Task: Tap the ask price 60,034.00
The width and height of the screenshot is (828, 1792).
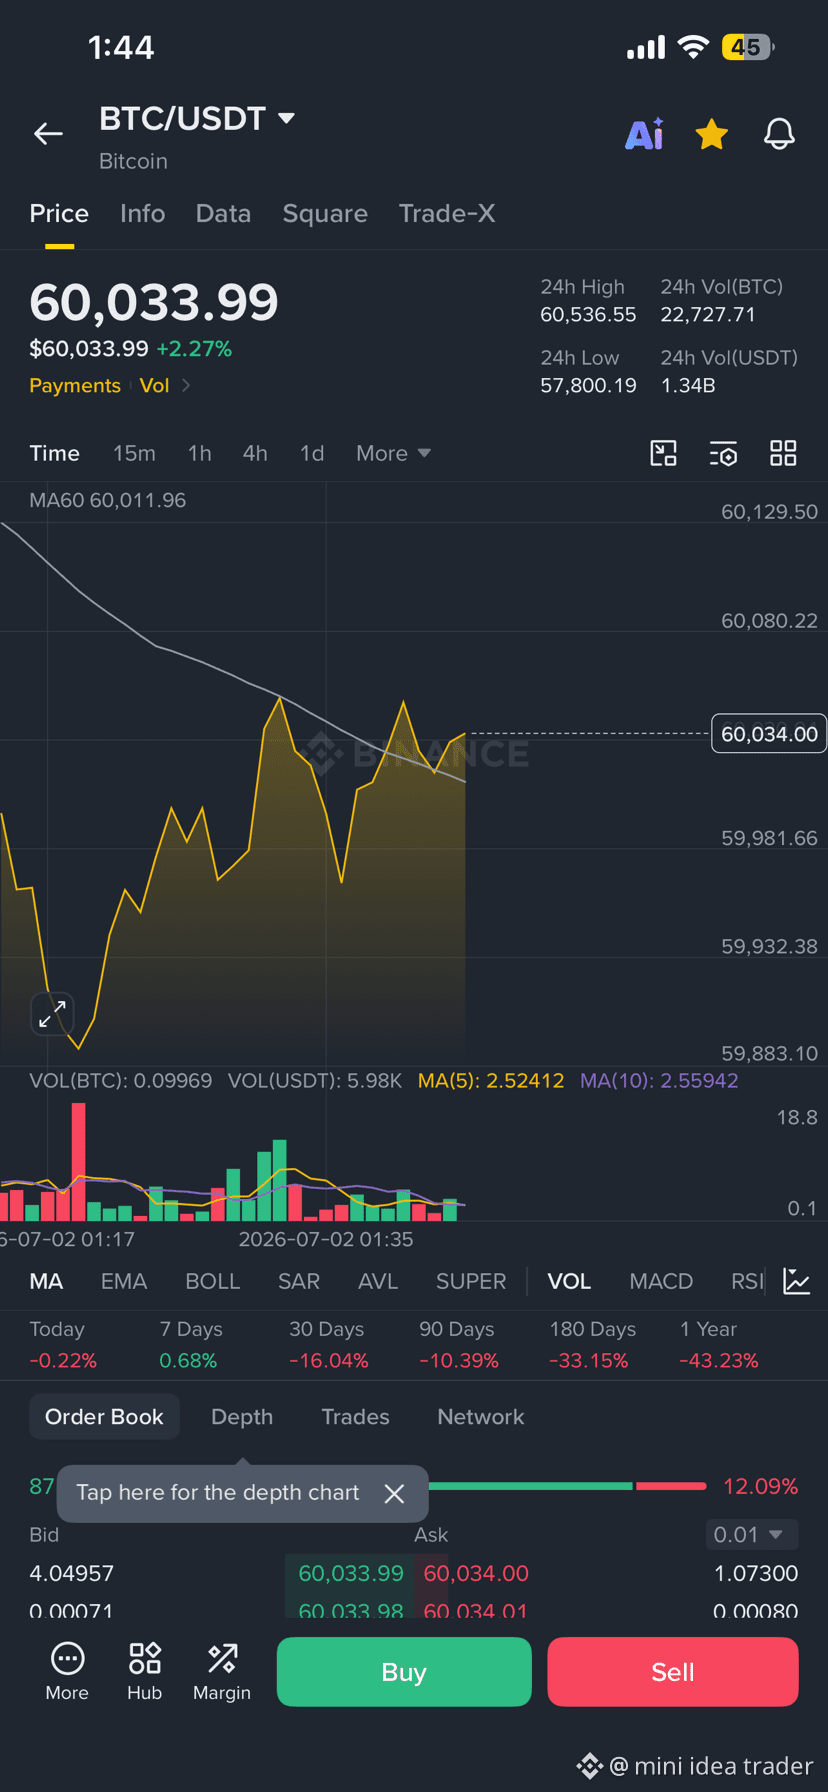Action: pyautogui.click(x=476, y=1573)
